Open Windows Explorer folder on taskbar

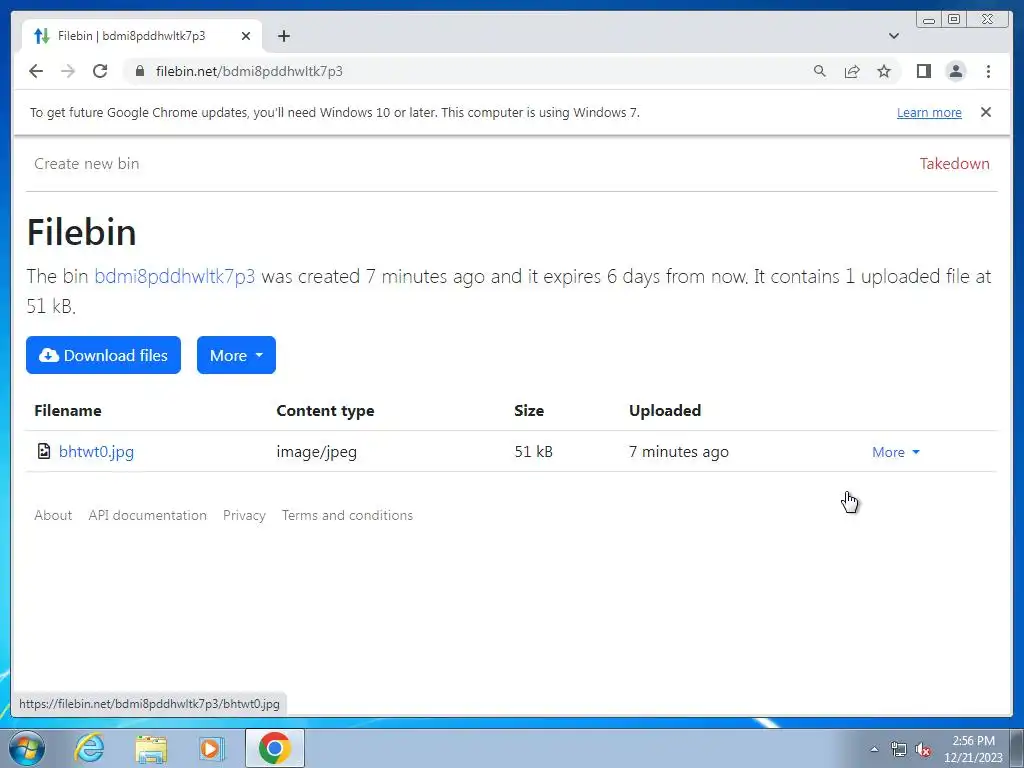[x=151, y=748]
